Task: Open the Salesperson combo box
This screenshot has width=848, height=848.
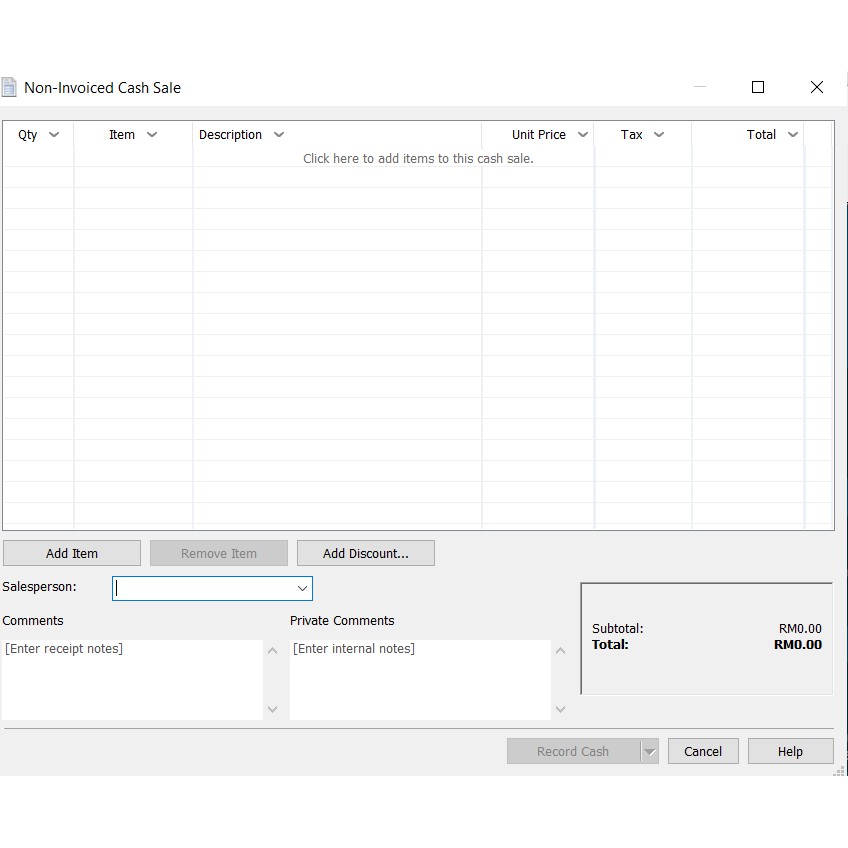Action: pos(301,588)
